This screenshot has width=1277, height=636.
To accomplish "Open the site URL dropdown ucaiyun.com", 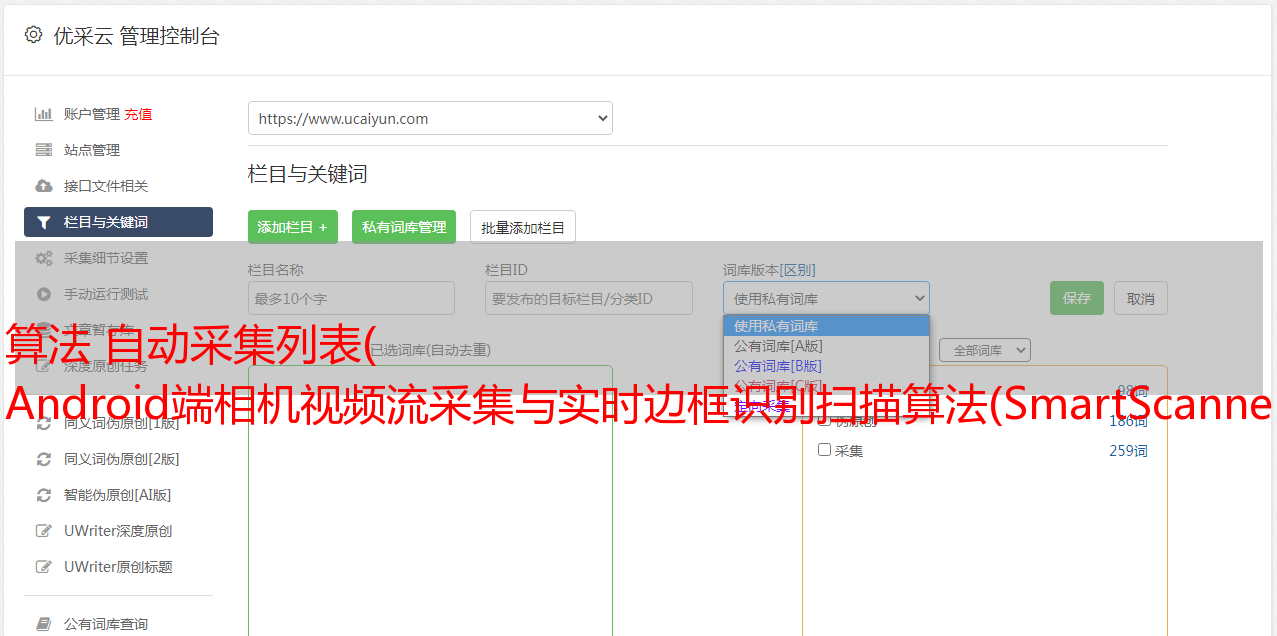I will (x=430, y=118).
